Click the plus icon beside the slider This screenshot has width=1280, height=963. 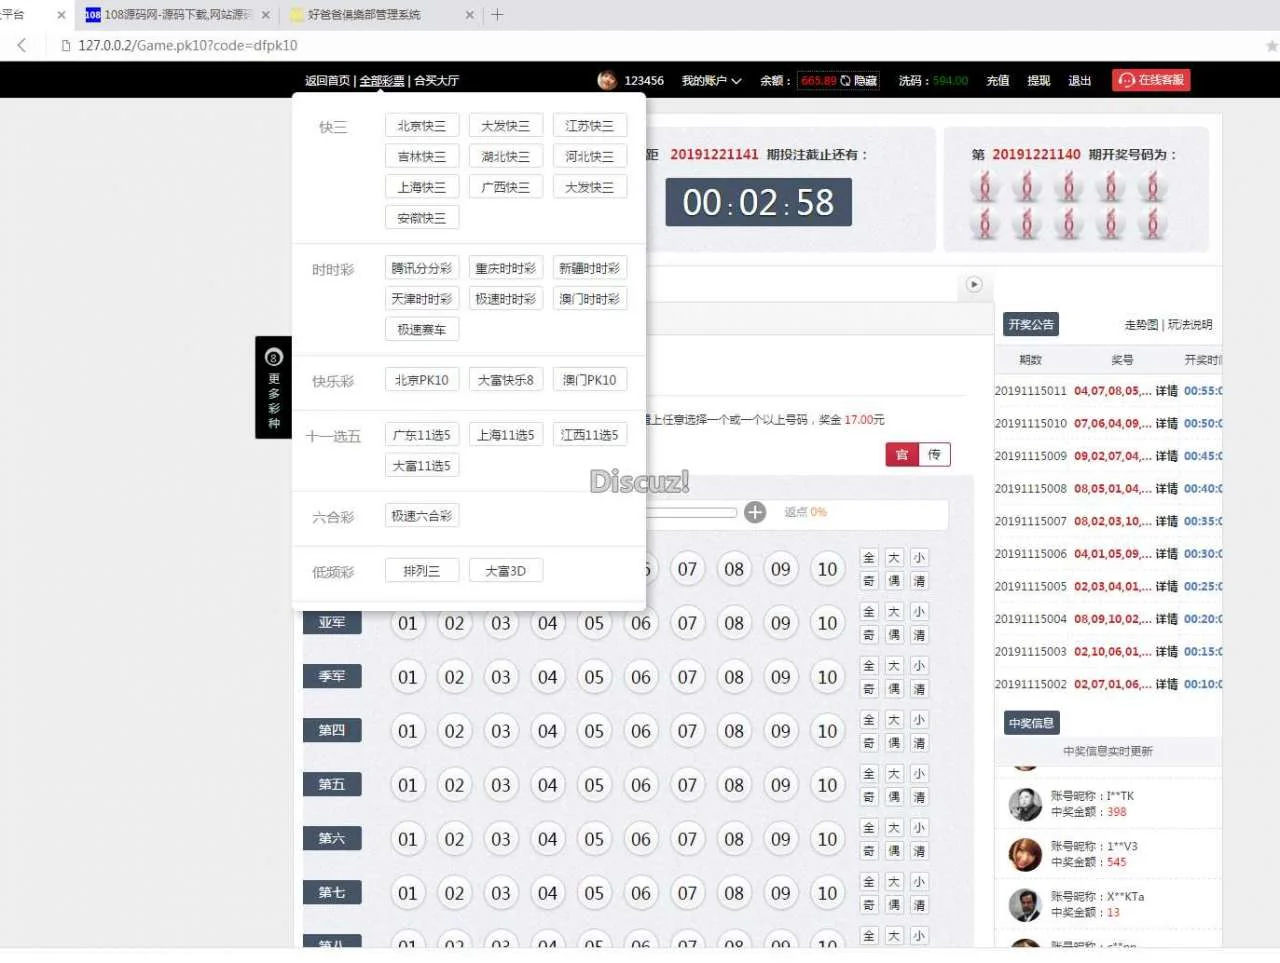pos(755,512)
